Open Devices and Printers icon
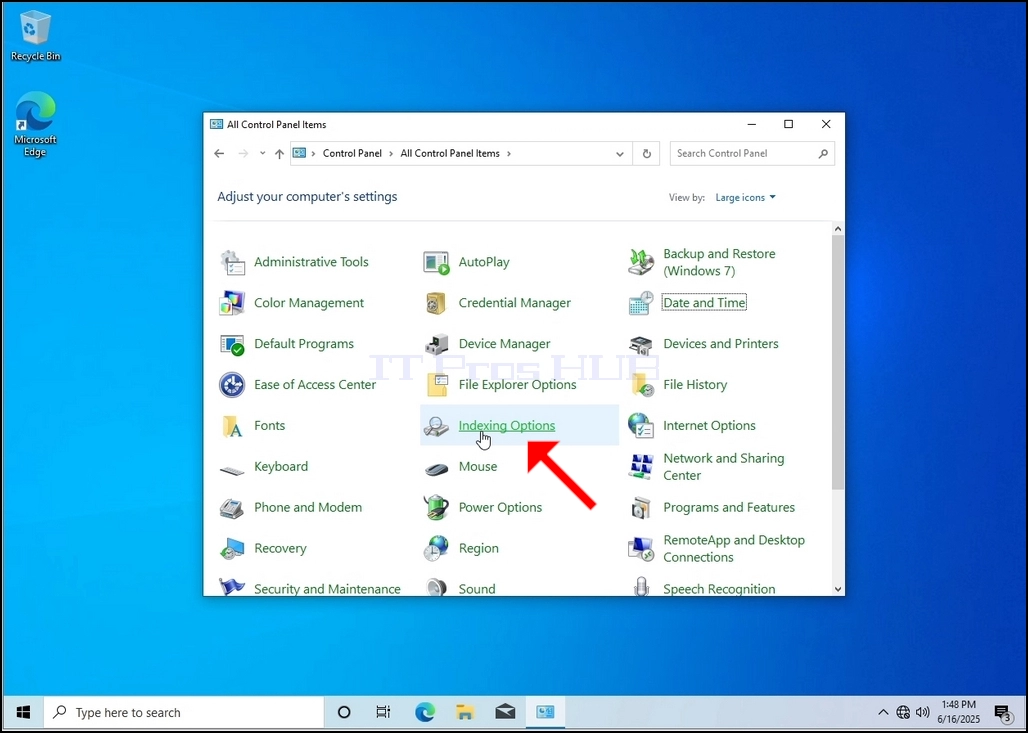 pos(641,344)
